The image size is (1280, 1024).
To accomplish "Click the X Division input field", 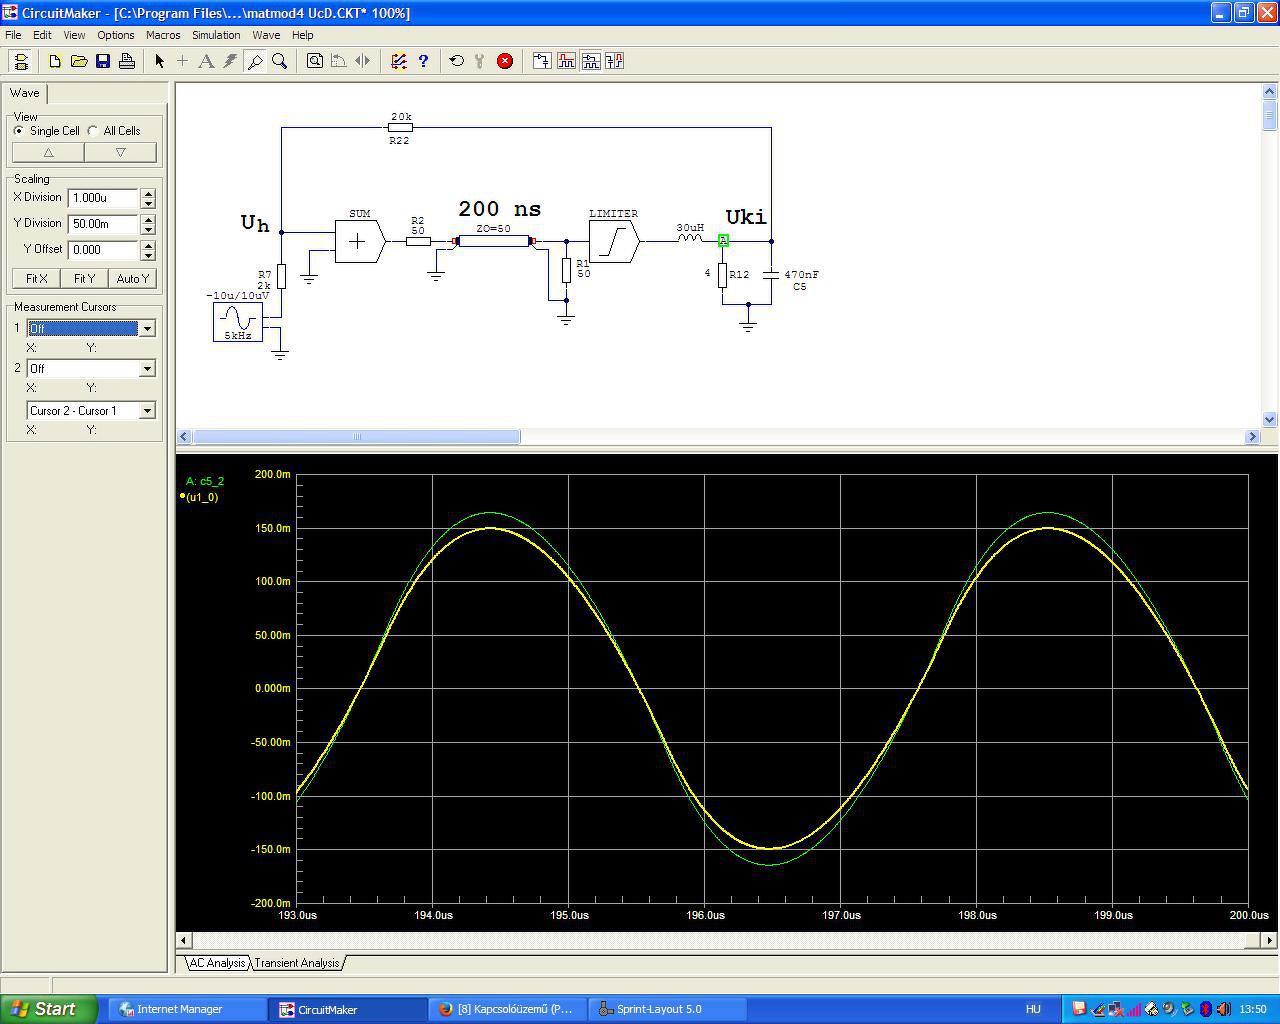I will (103, 198).
